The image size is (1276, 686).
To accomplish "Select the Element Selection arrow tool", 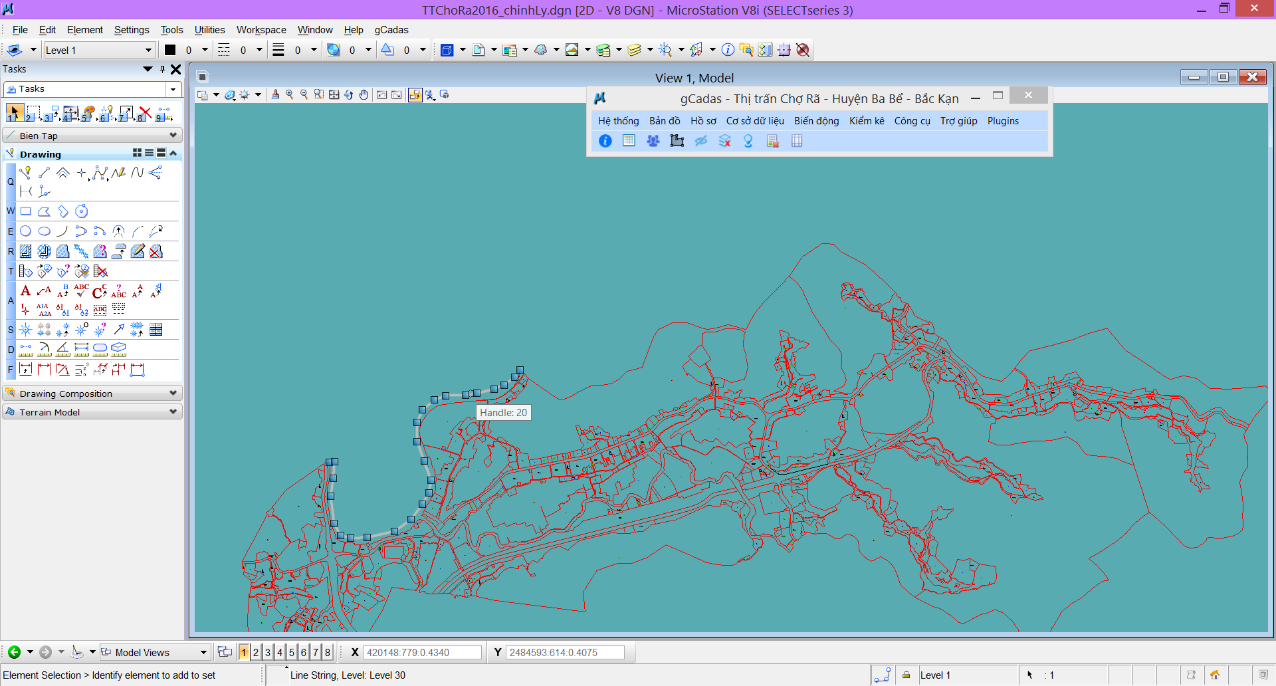I will pos(14,113).
